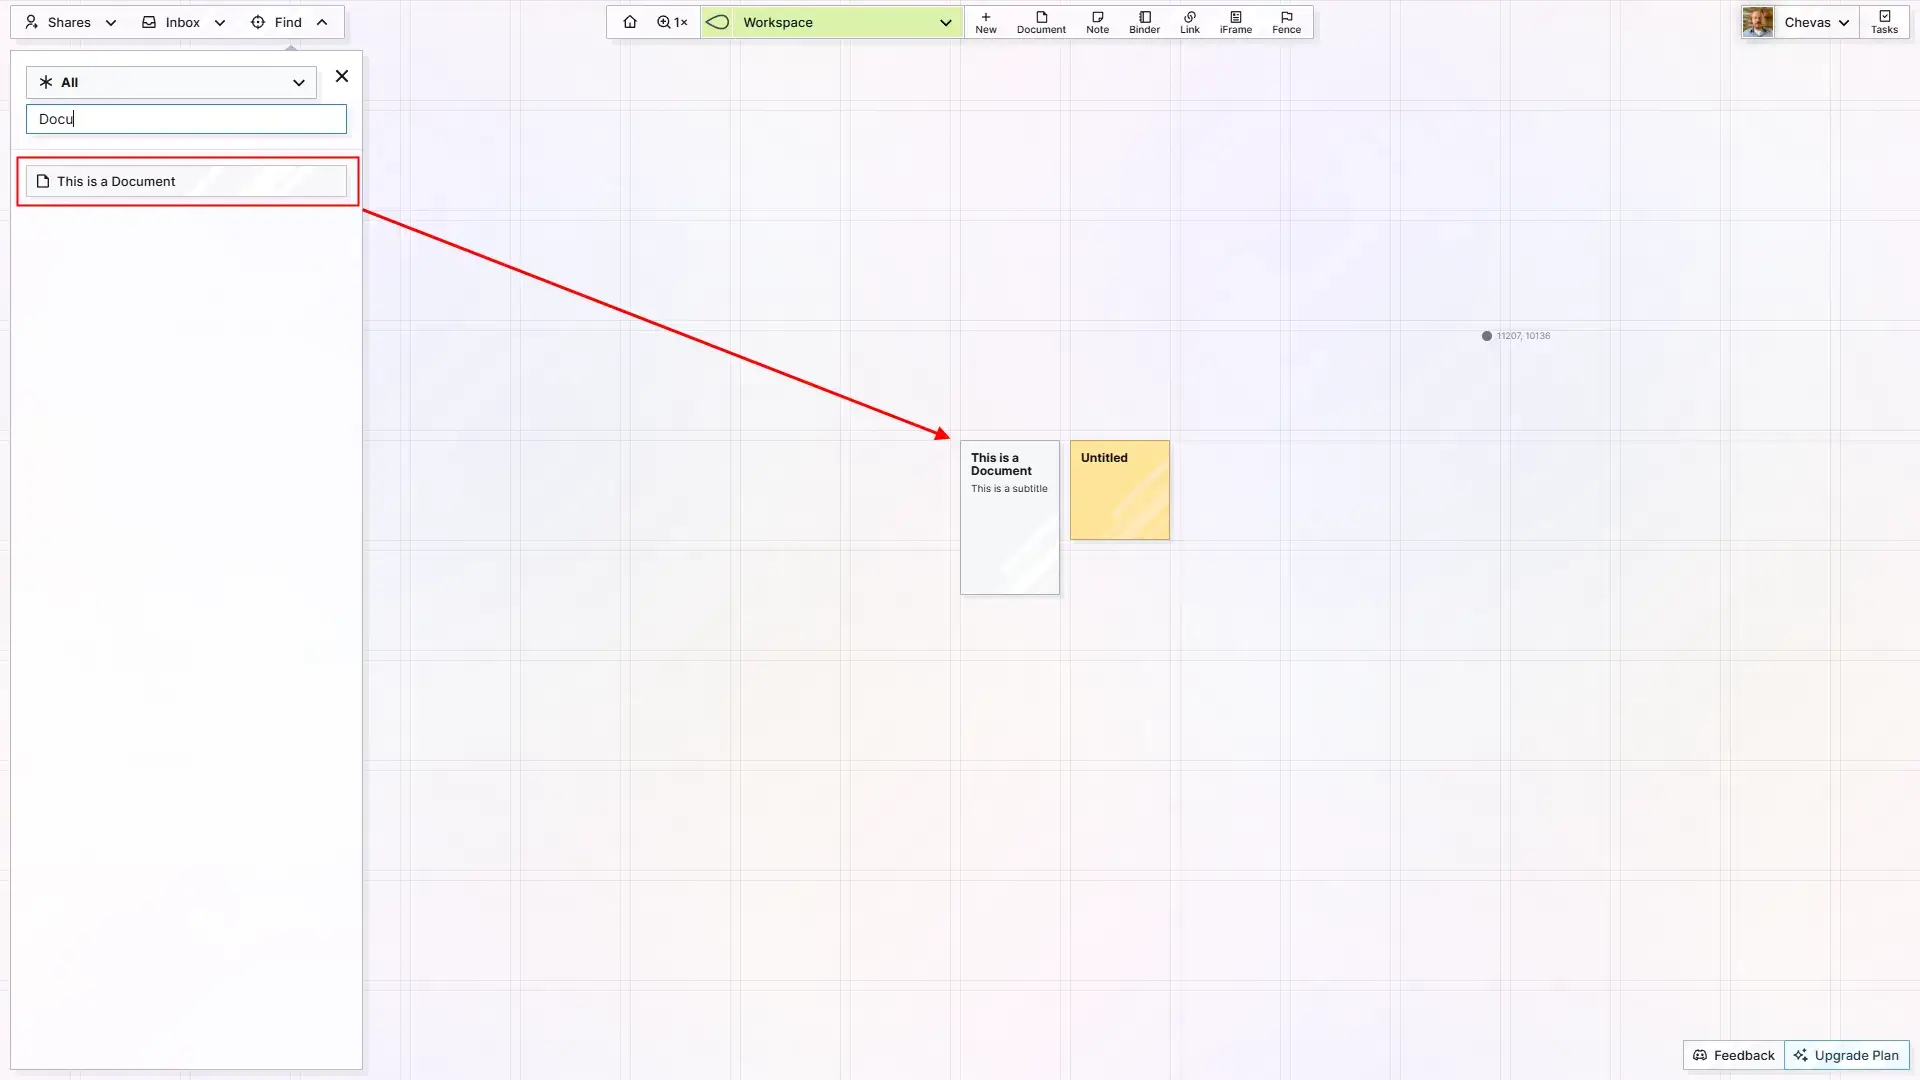Click the Find crosshair icon
1920x1080 pixels.
click(257, 22)
